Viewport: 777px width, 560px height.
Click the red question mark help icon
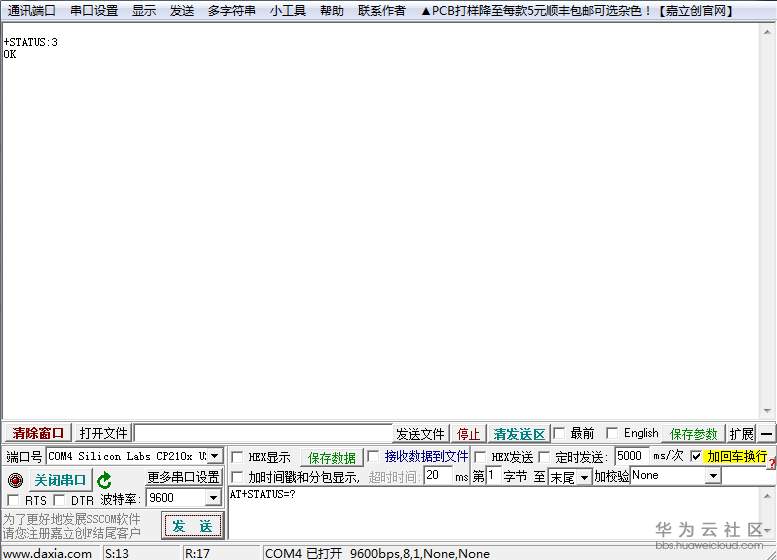(773, 464)
